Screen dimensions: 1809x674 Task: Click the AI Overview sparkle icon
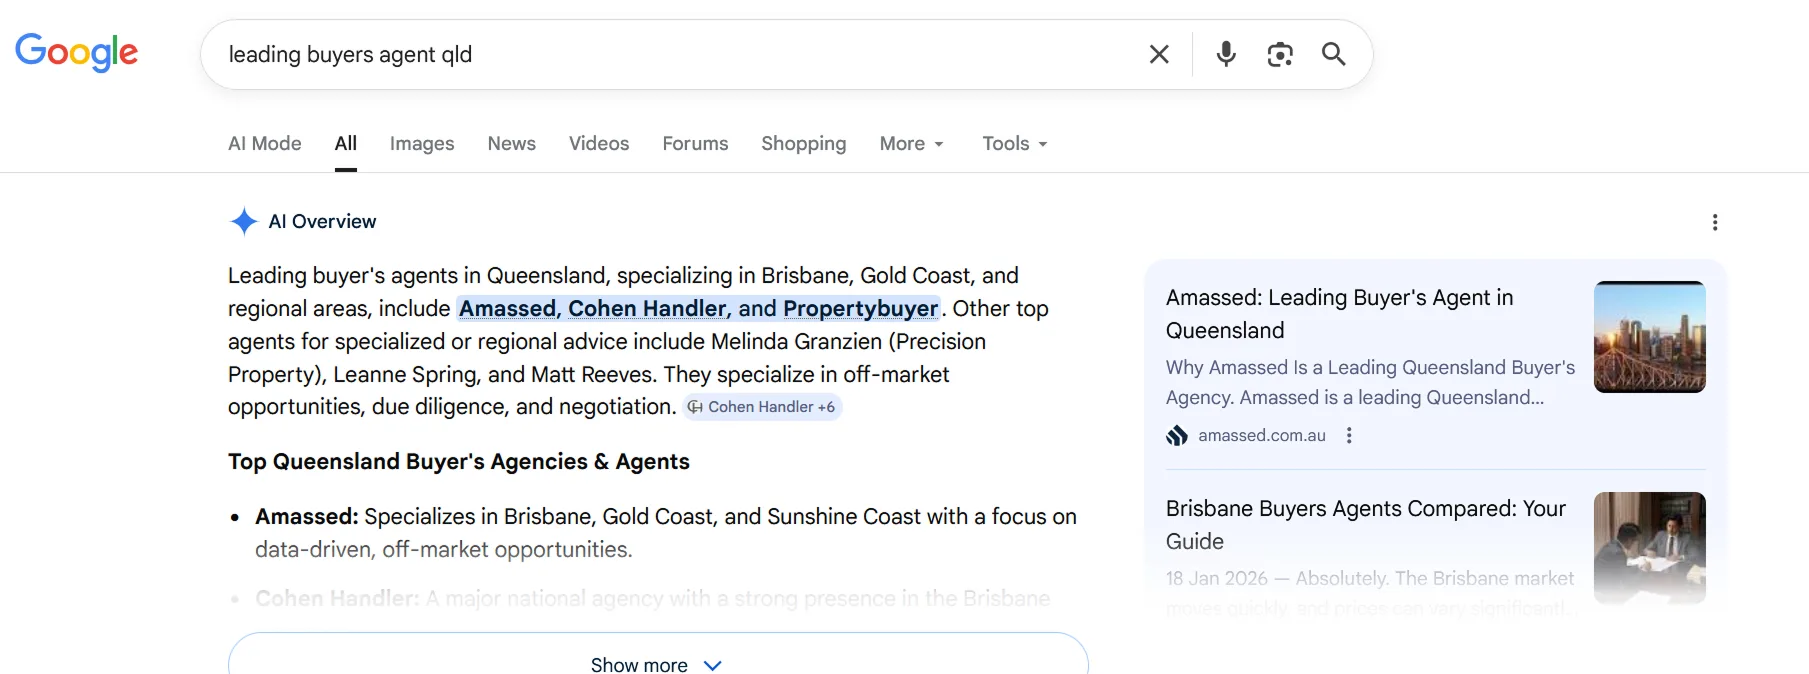pyautogui.click(x=244, y=221)
